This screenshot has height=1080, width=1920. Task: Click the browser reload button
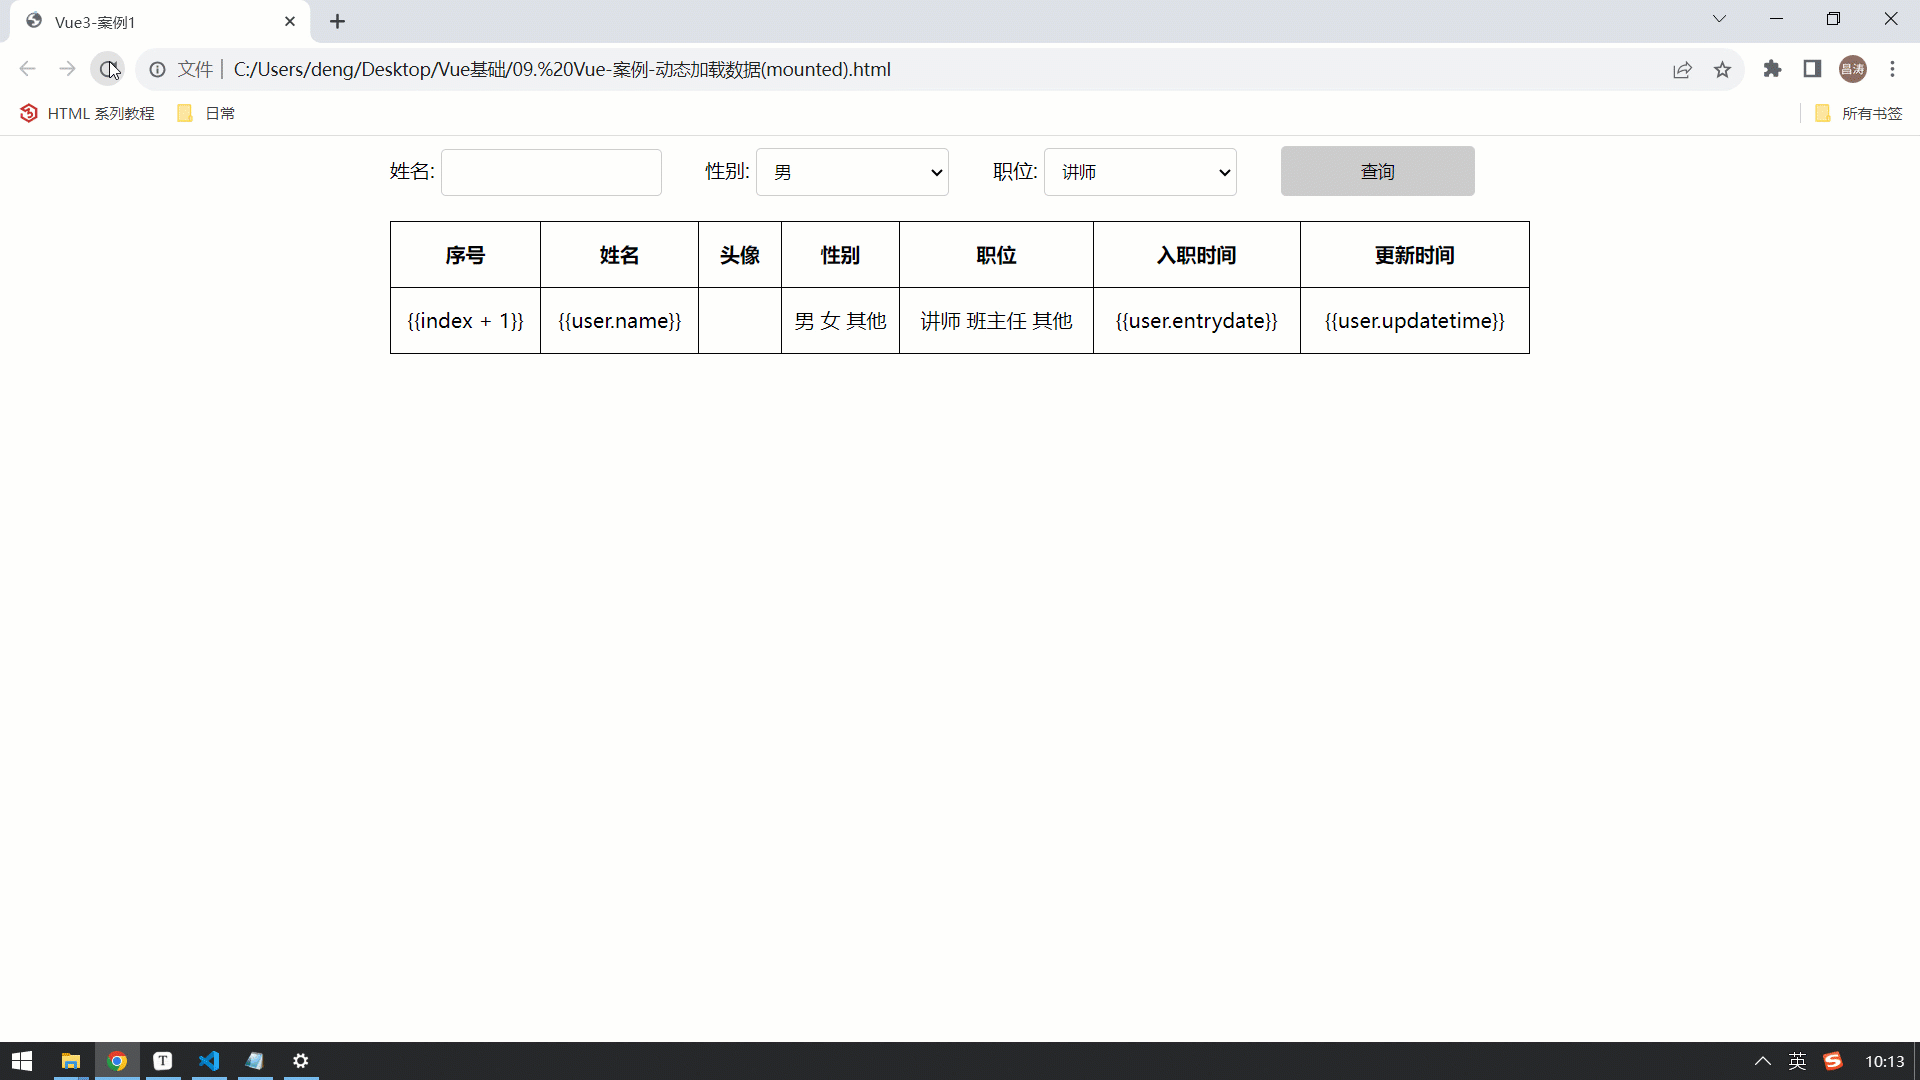[x=107, y=69]
